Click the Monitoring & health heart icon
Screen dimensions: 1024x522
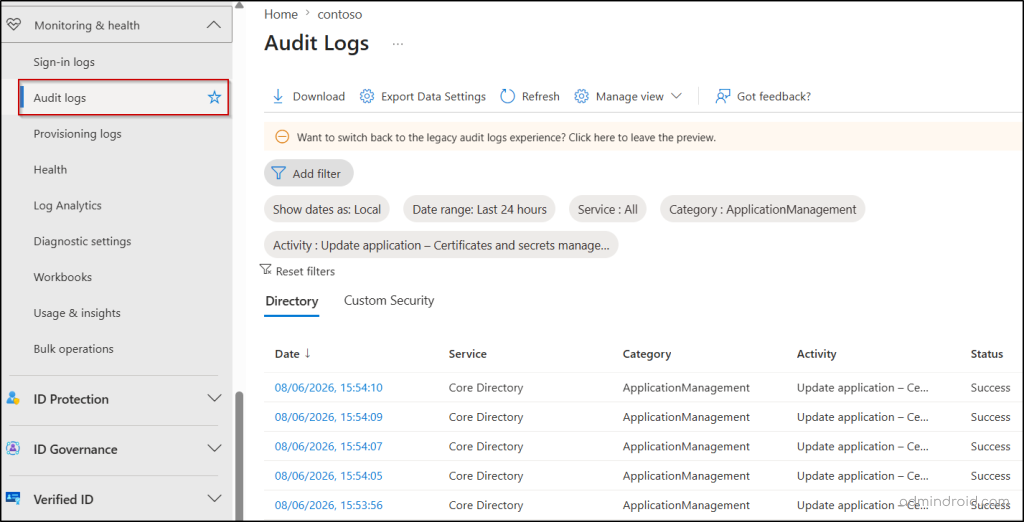click(x=14, y=25)
